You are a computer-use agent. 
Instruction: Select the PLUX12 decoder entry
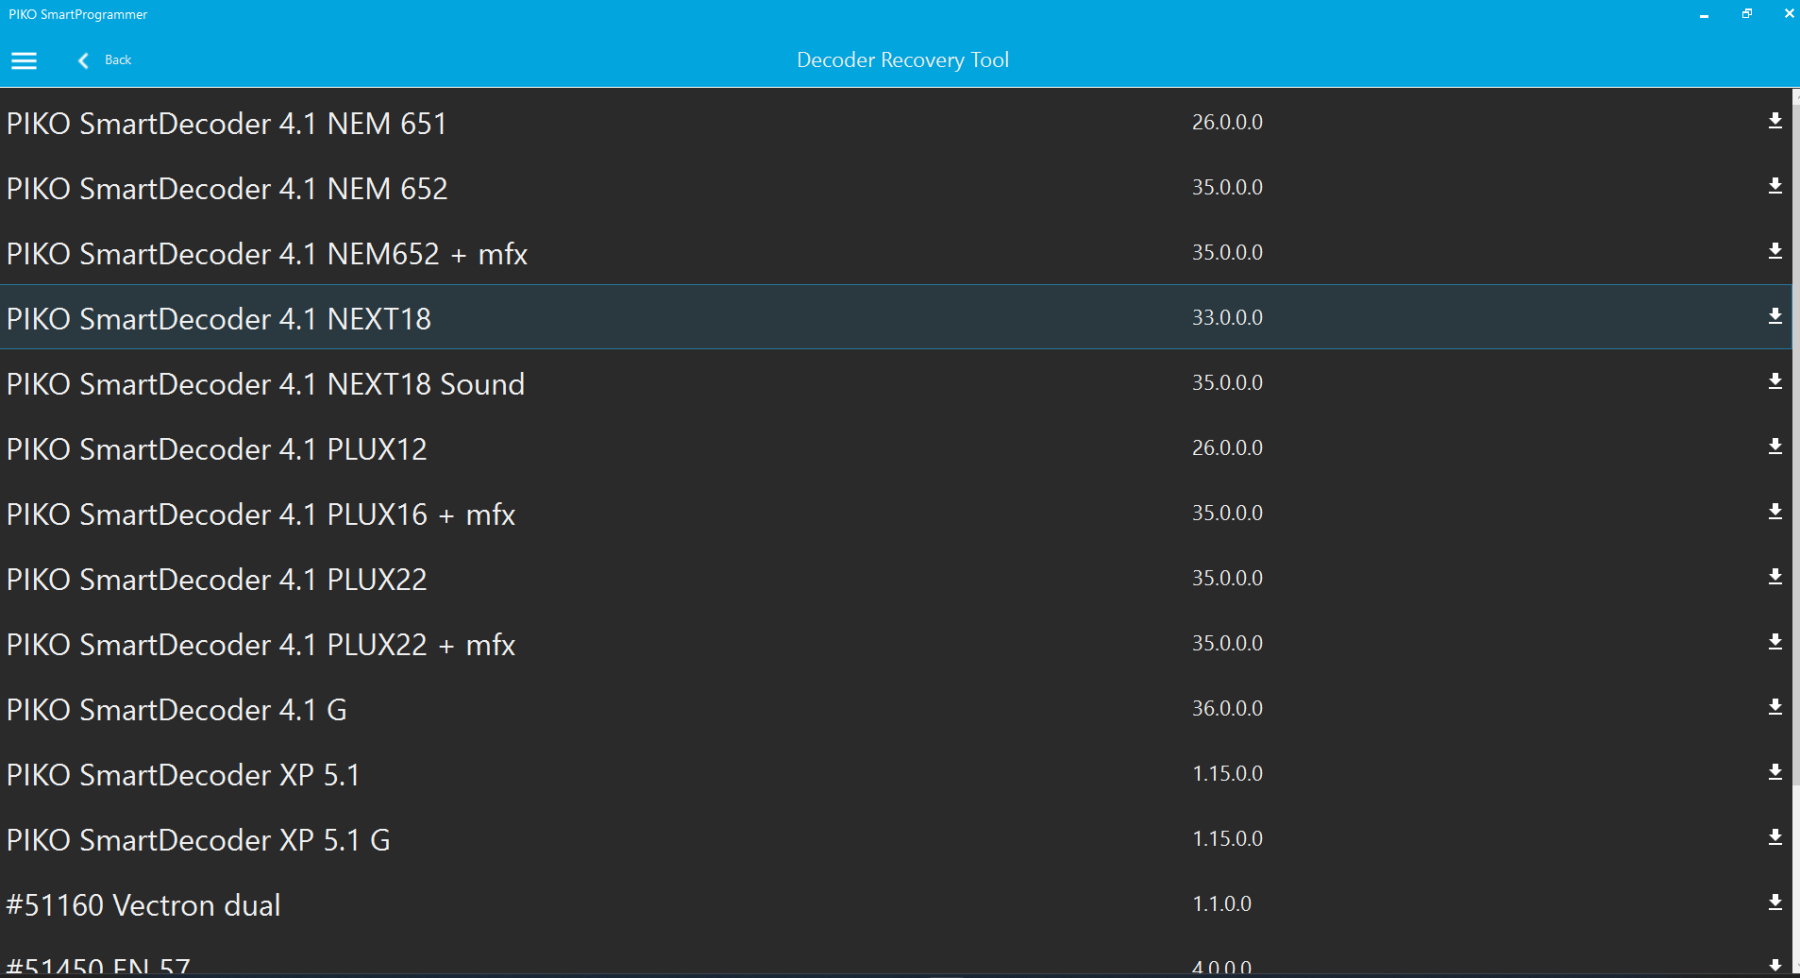(895, 447)
